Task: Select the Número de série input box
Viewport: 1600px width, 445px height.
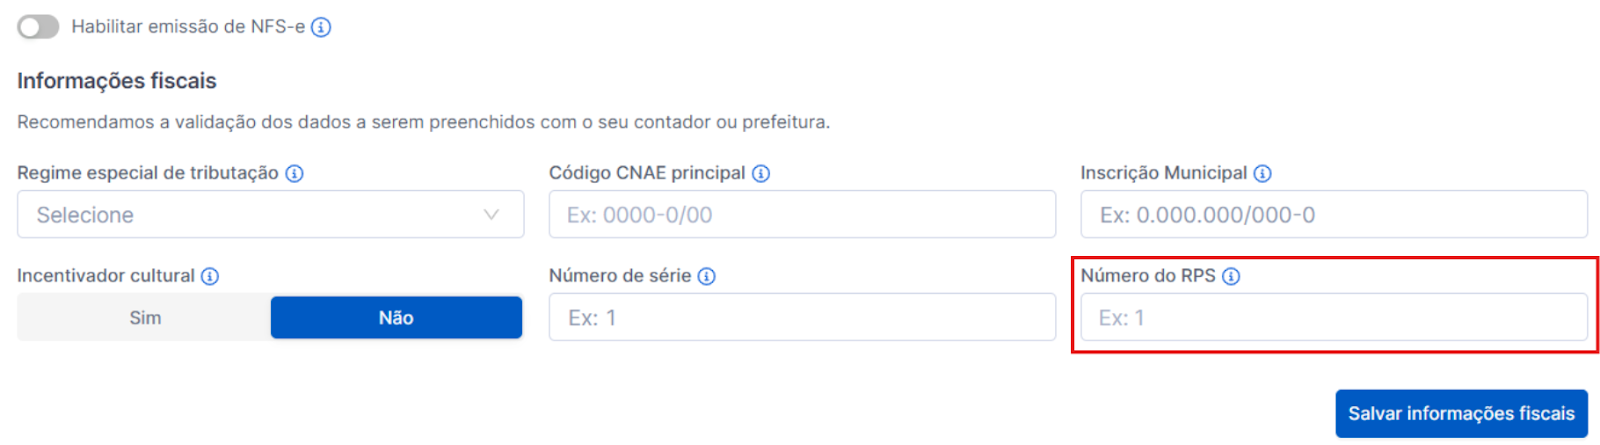Action: click(802, 318)
